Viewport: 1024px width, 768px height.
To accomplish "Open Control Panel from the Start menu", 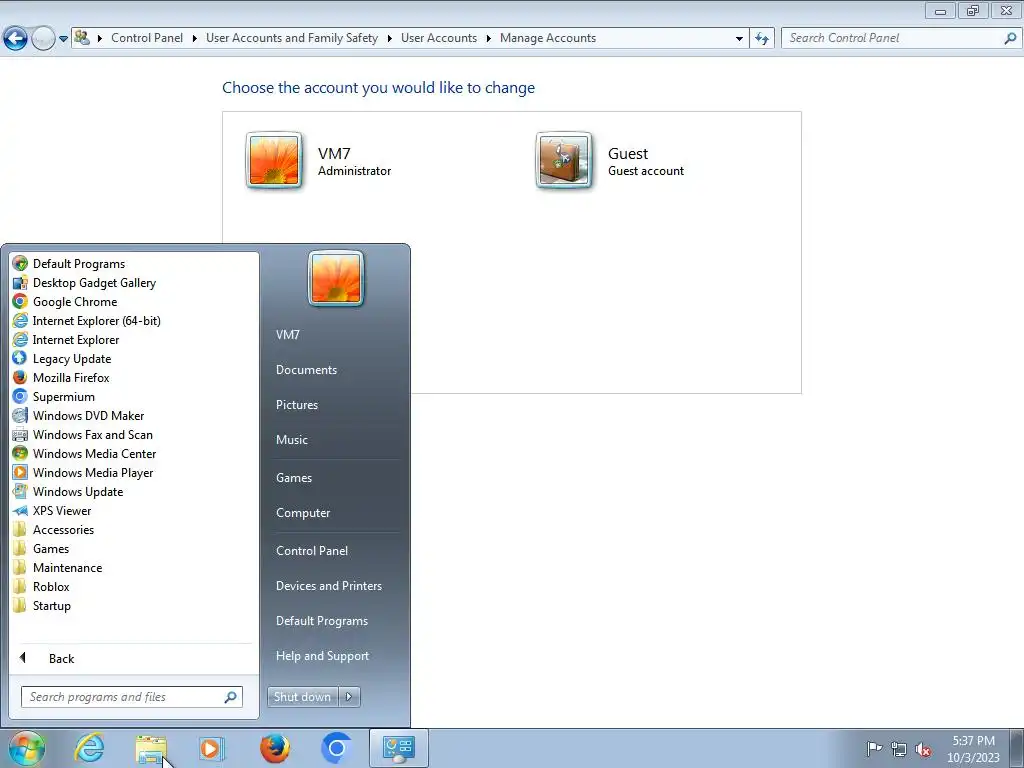I will click(x=312, y=551).
